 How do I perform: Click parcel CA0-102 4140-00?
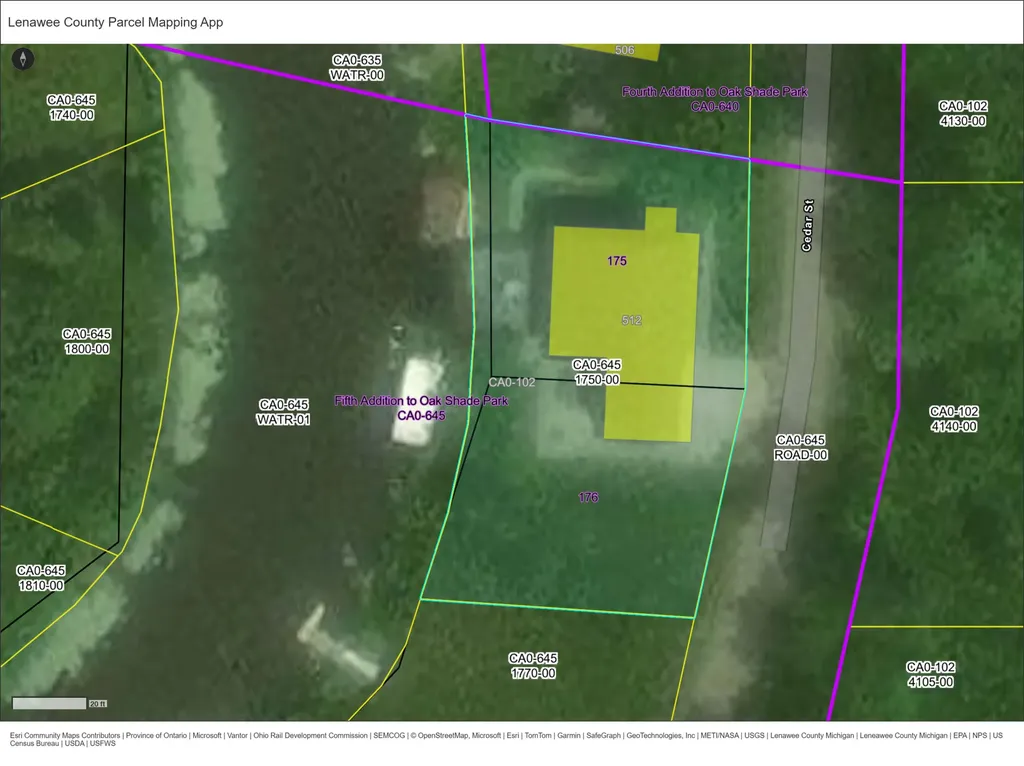[954, 419]
